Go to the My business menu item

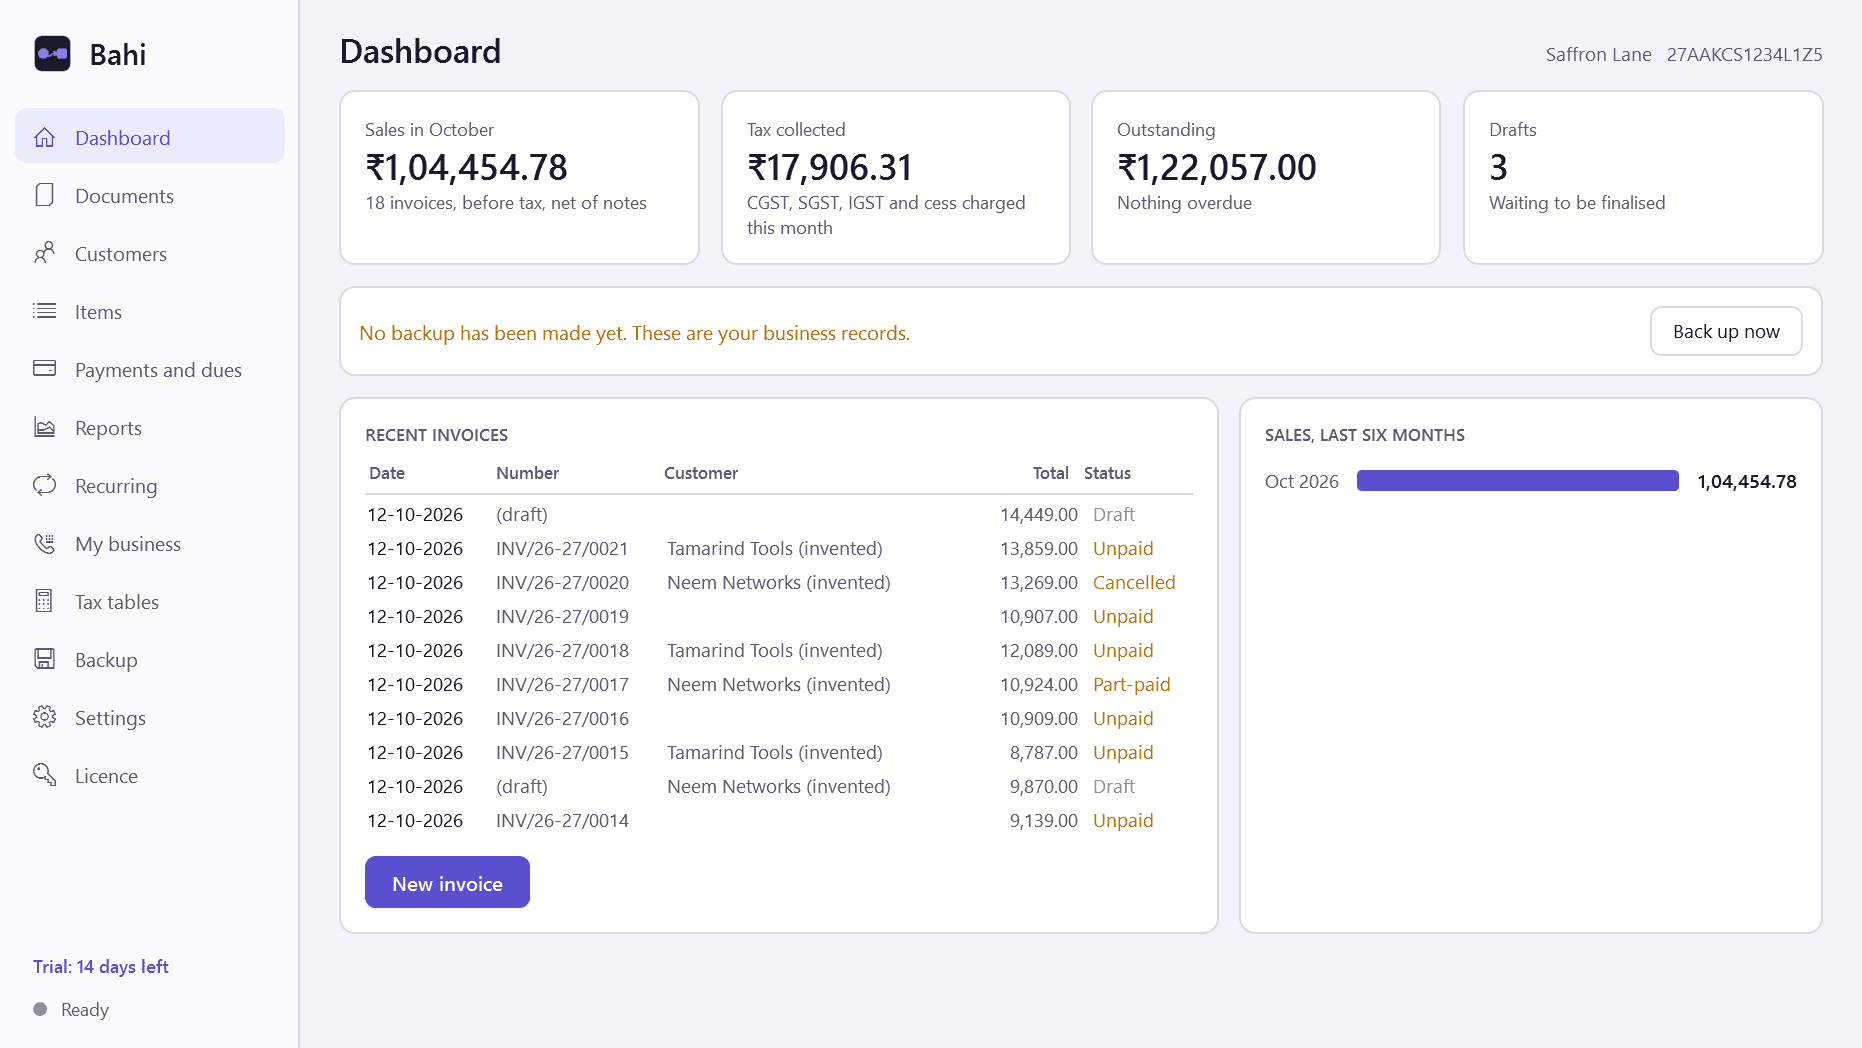point(150,544)
